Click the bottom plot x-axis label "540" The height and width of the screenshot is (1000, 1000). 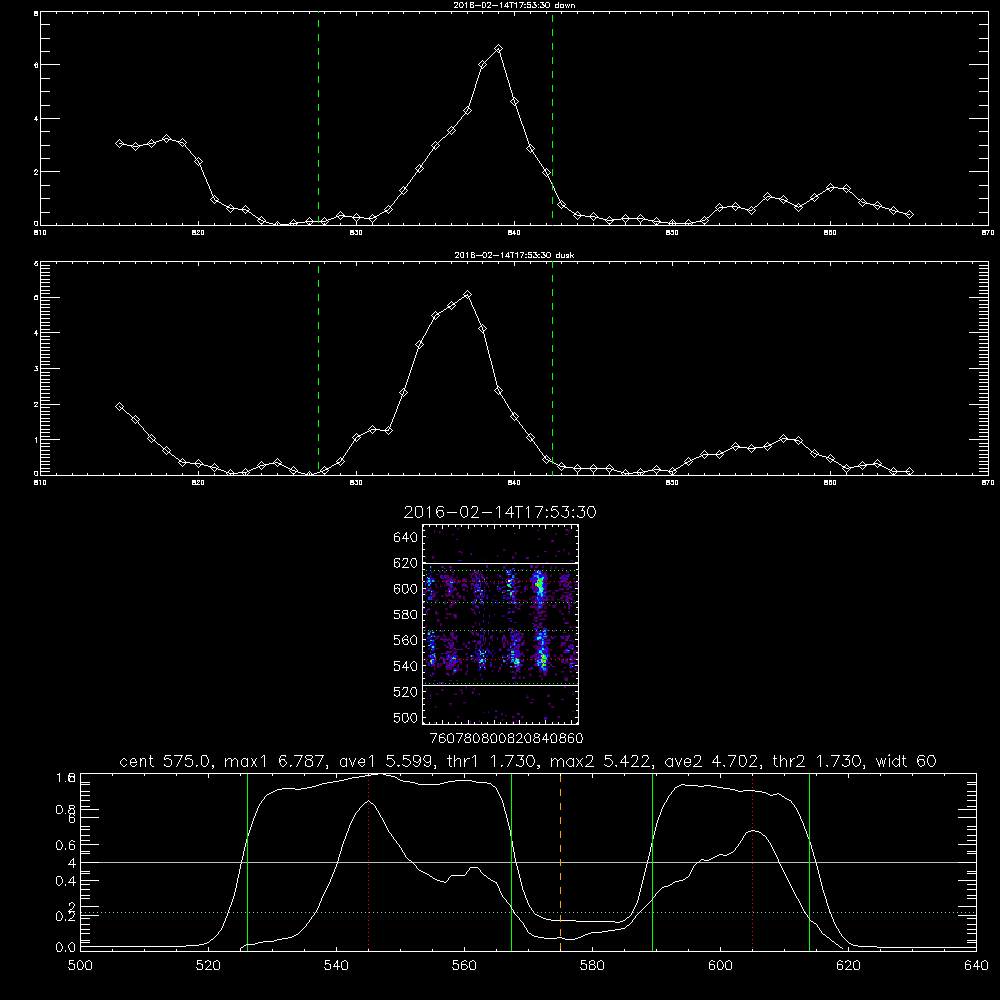pos(336,966)
